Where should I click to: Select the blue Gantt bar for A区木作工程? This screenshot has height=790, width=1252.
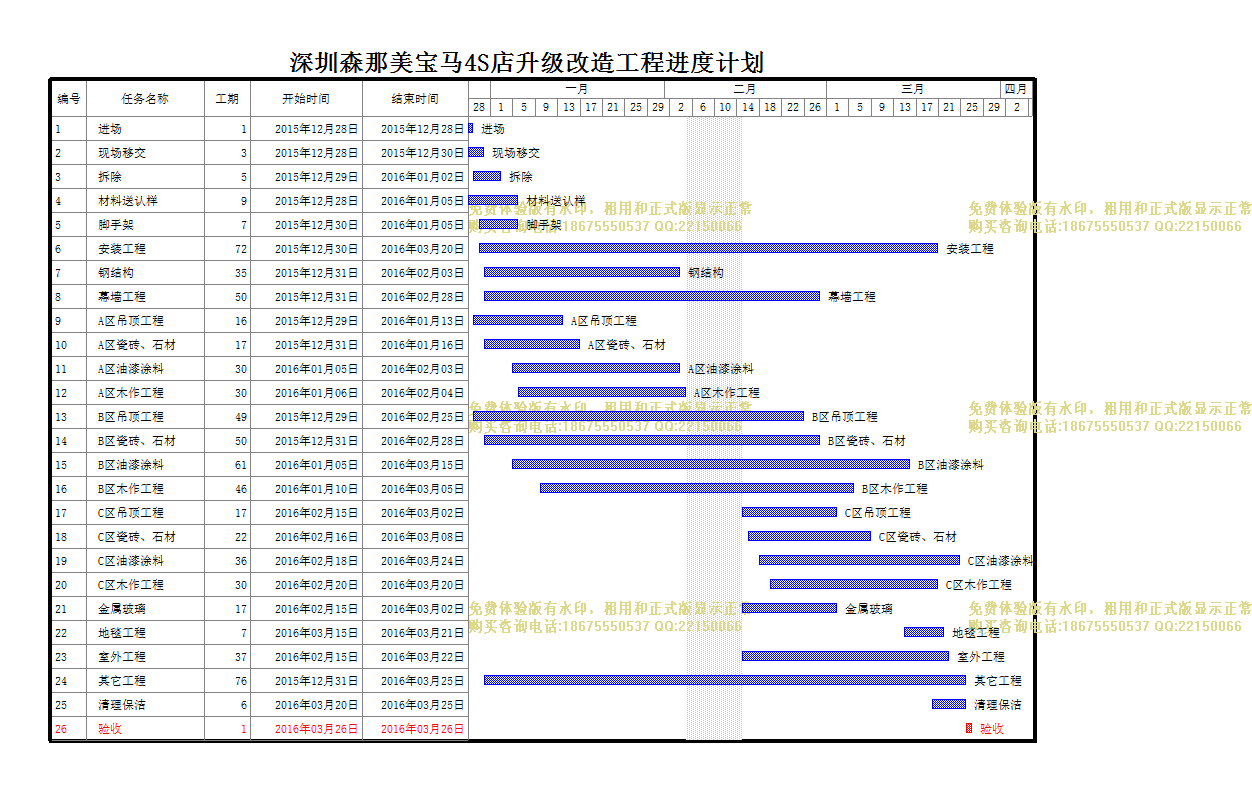tap(602, 392)
